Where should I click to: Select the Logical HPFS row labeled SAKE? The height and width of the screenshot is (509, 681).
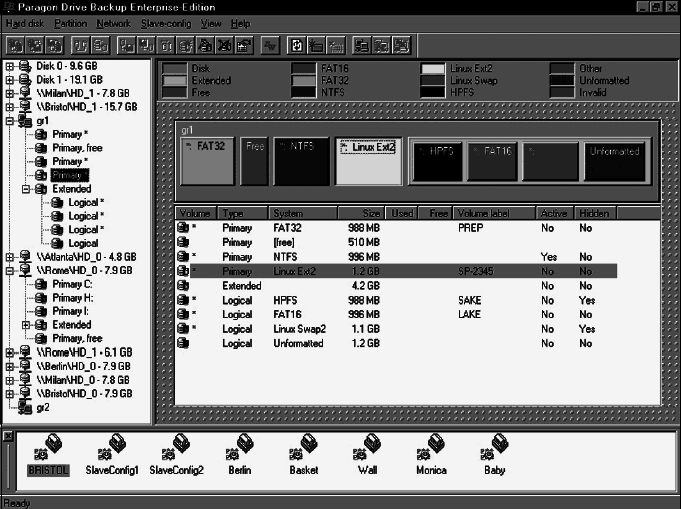click(x=395, y=300)
